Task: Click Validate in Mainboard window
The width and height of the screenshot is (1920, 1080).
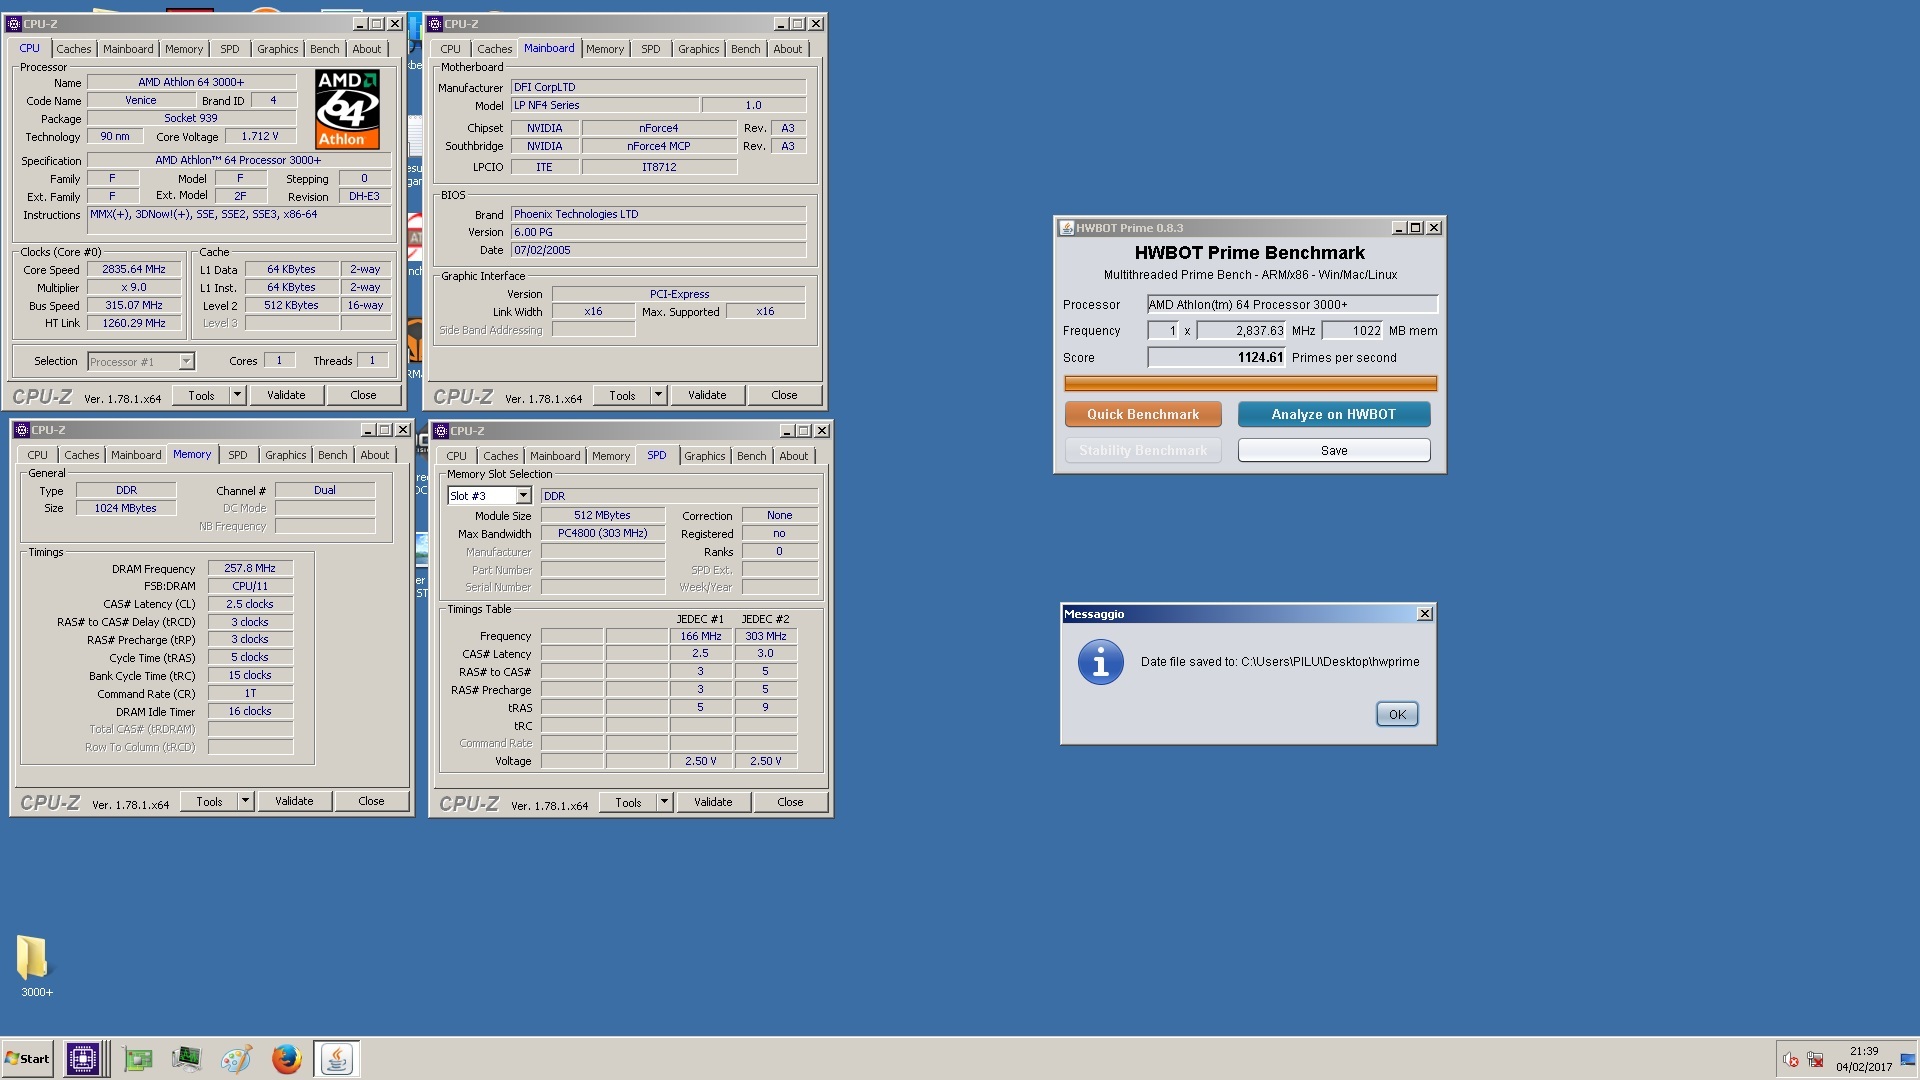Action: point(707,395)
